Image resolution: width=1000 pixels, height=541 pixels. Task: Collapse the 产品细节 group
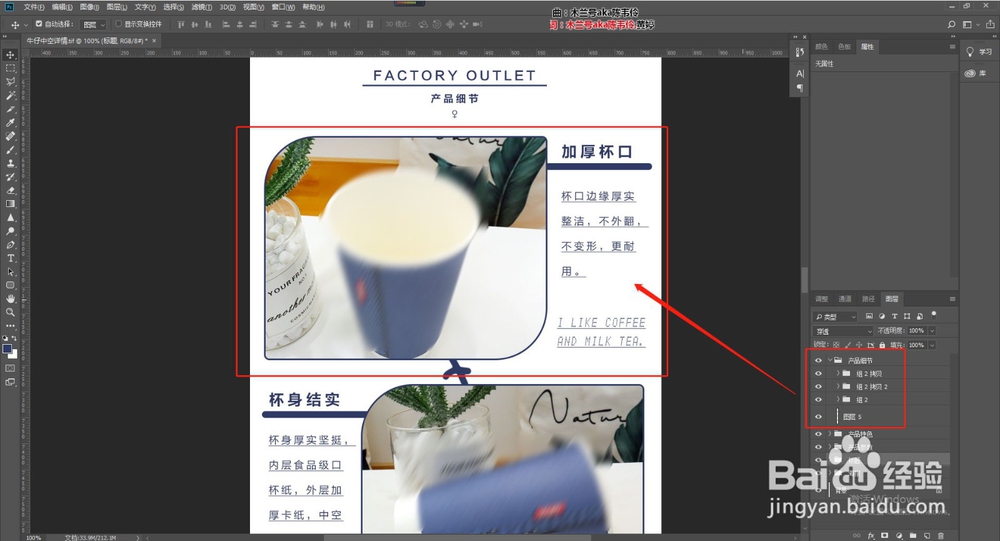[x=830, y=360]
